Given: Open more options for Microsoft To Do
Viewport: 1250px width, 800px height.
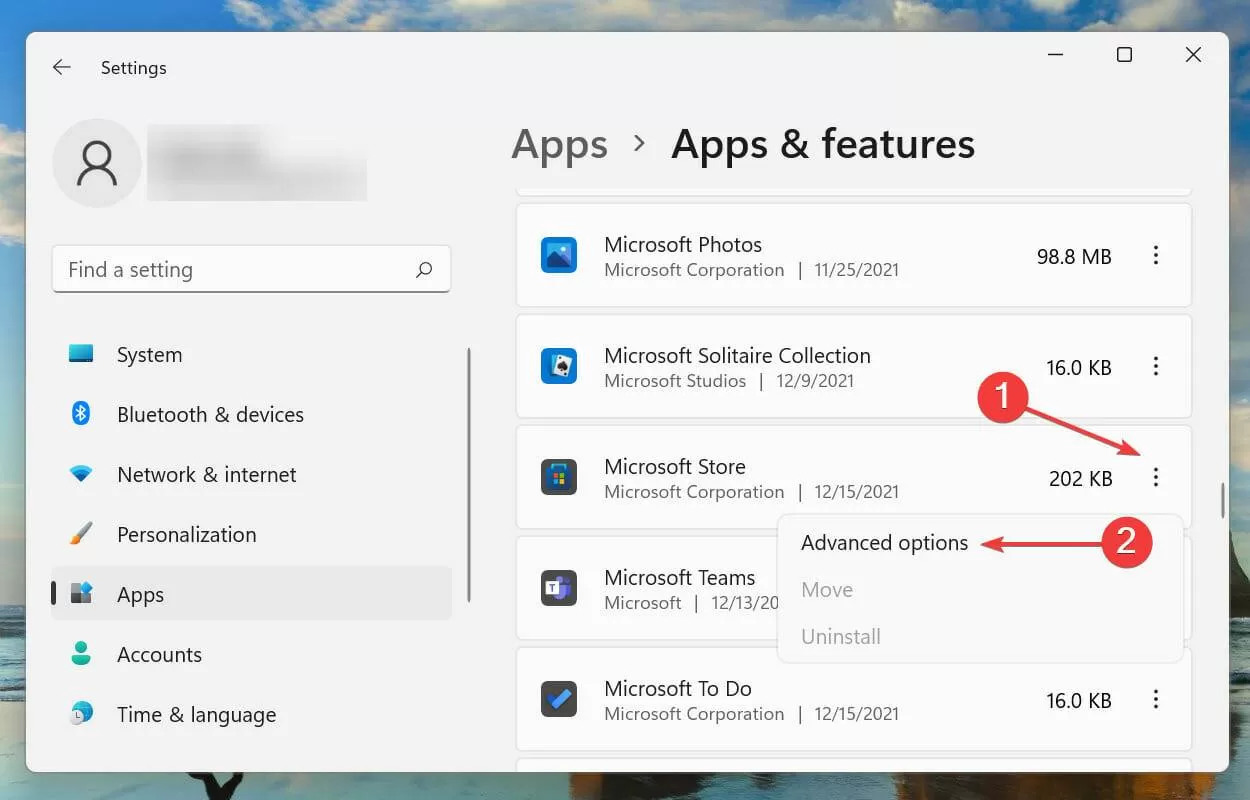Looking at the screenshot, I should tap(1156, 699).
